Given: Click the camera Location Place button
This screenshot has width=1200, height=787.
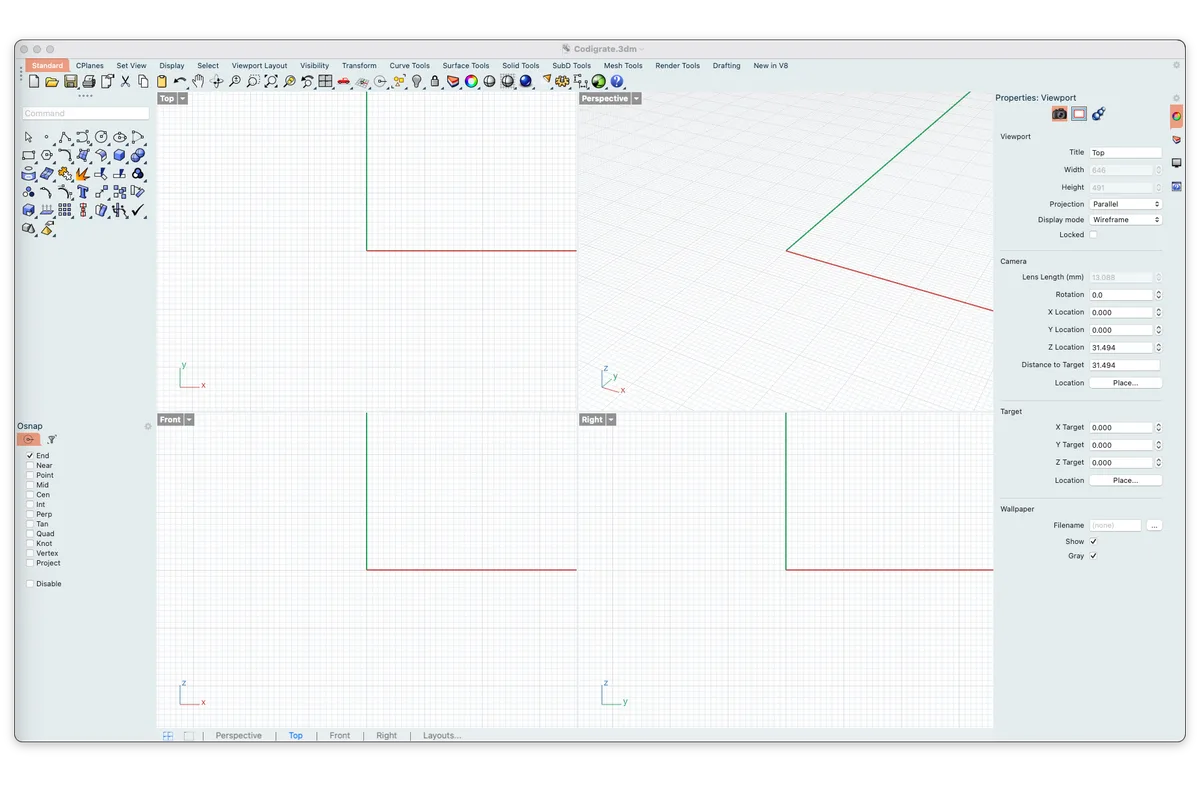Looking at the screenshot, I should (x=1125, y=383).
